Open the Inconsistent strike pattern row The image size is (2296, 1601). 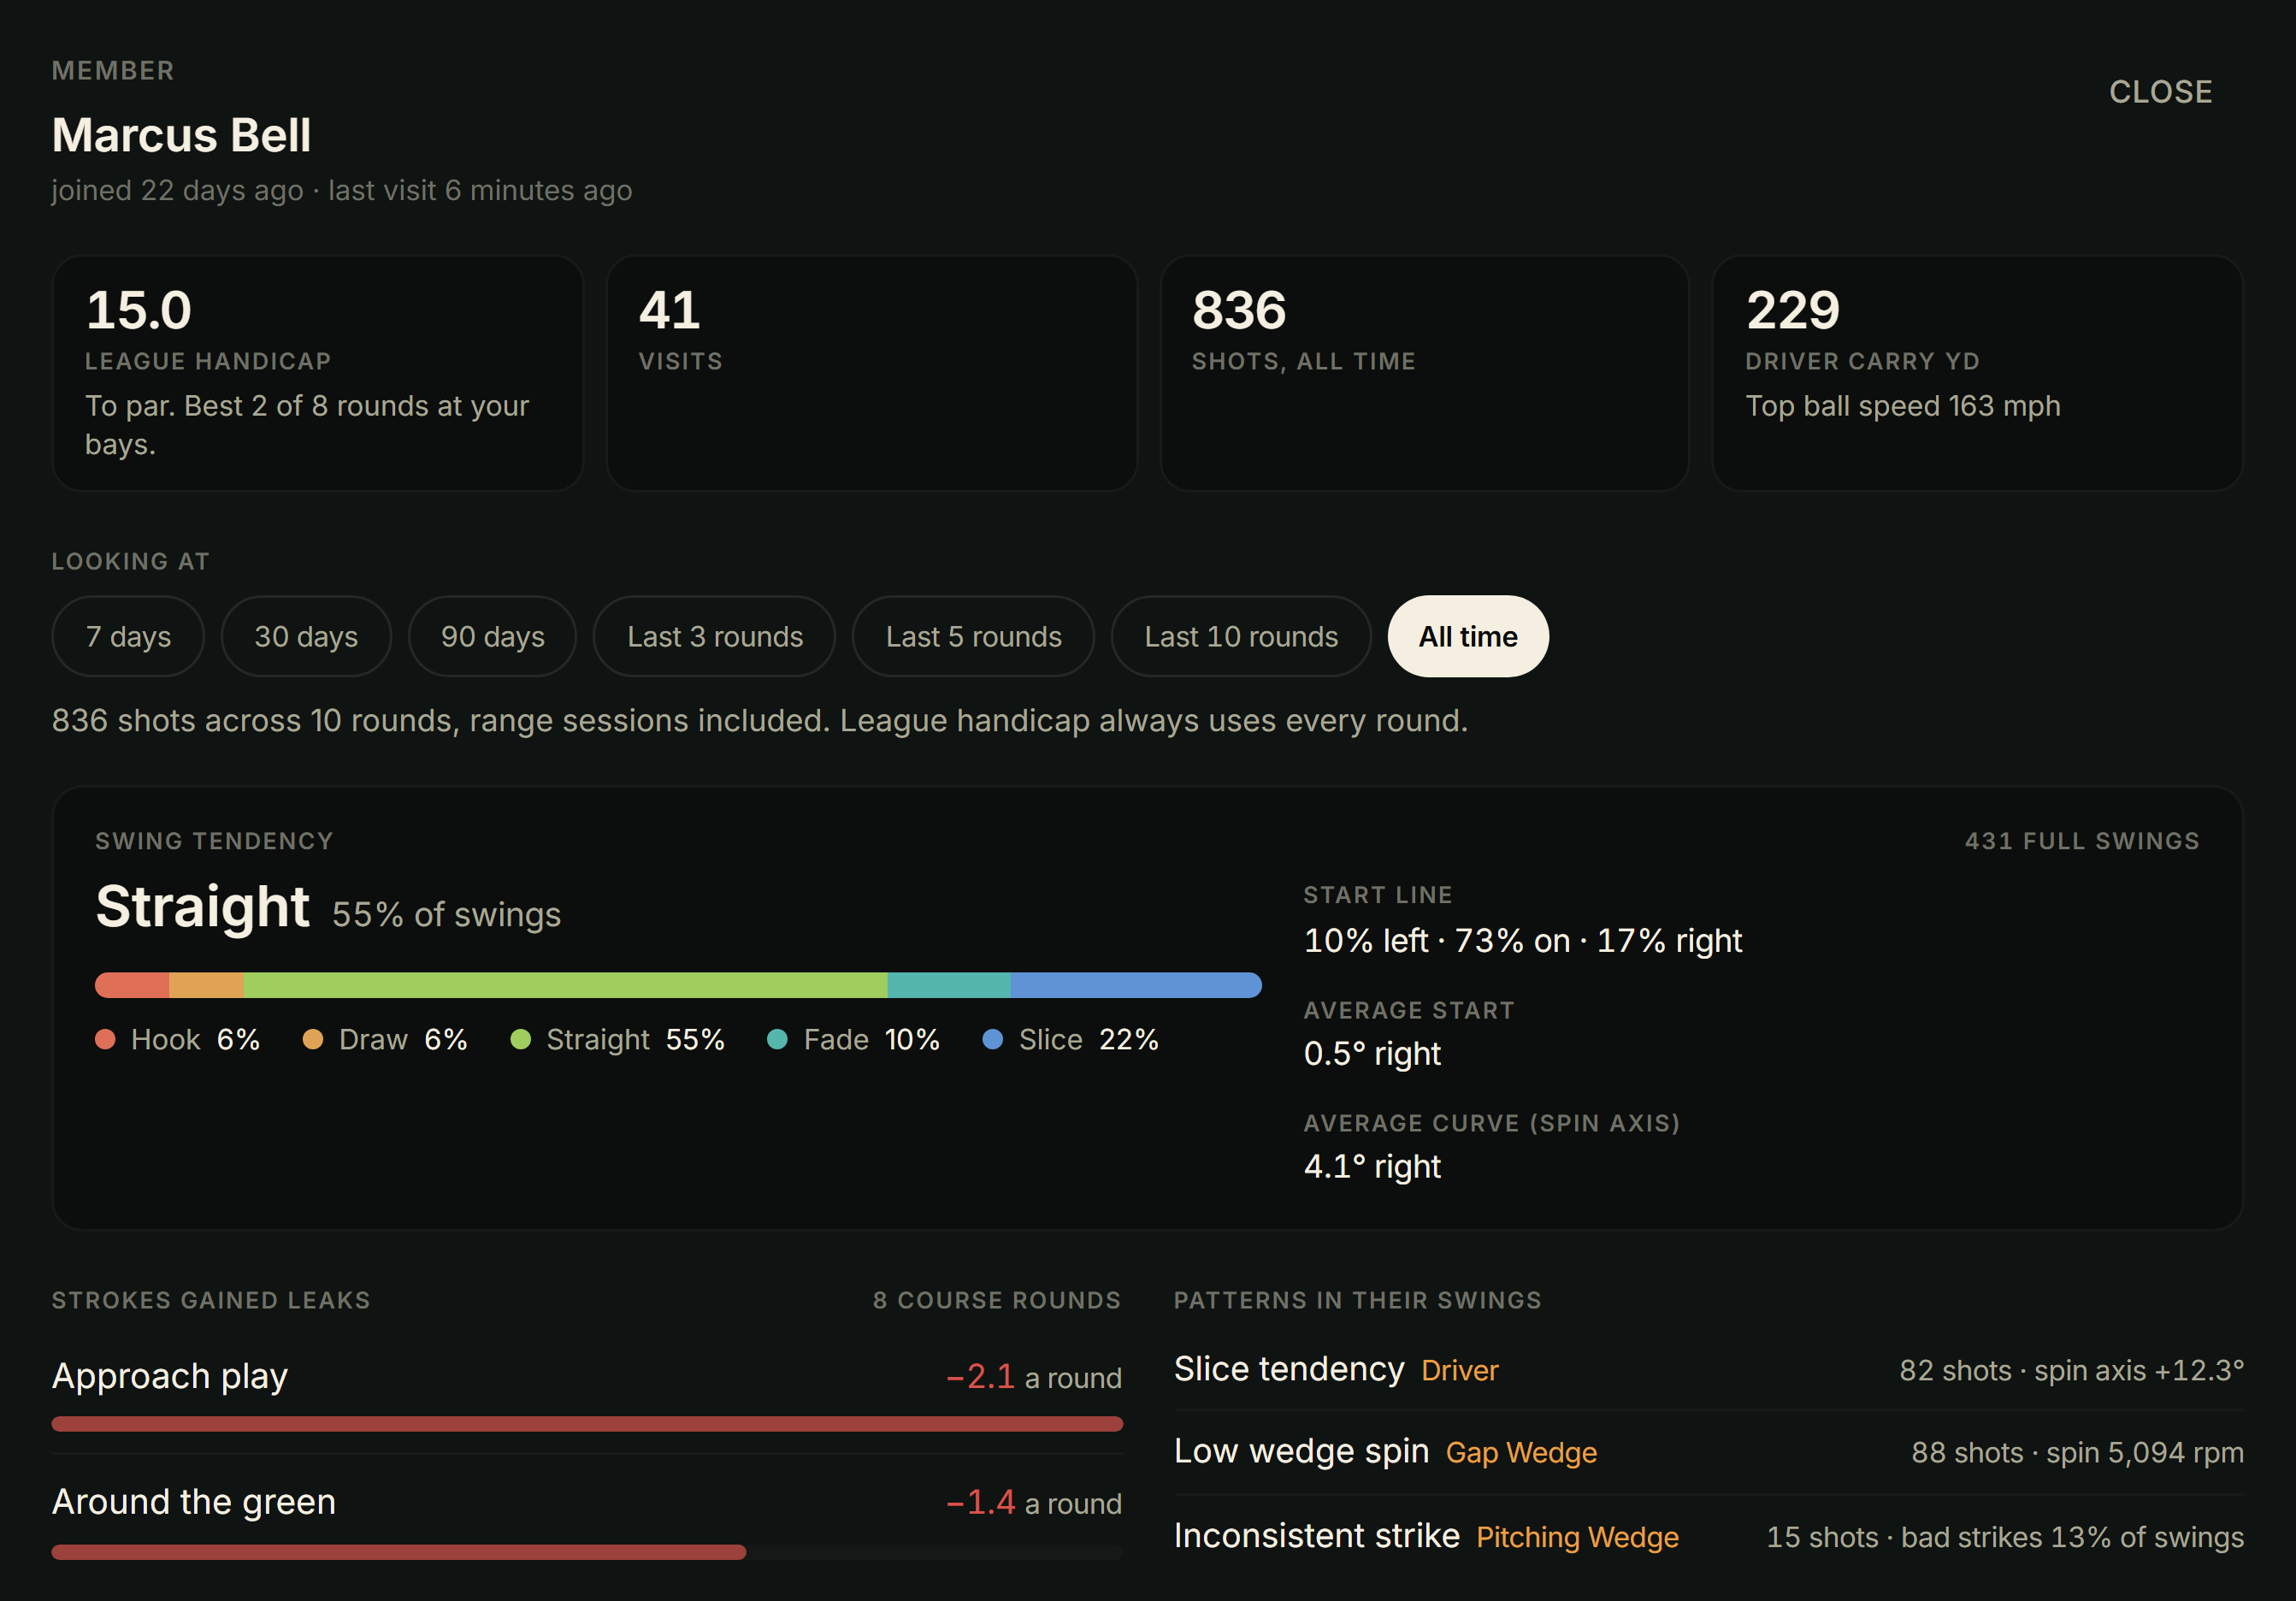(1709, 1536)
